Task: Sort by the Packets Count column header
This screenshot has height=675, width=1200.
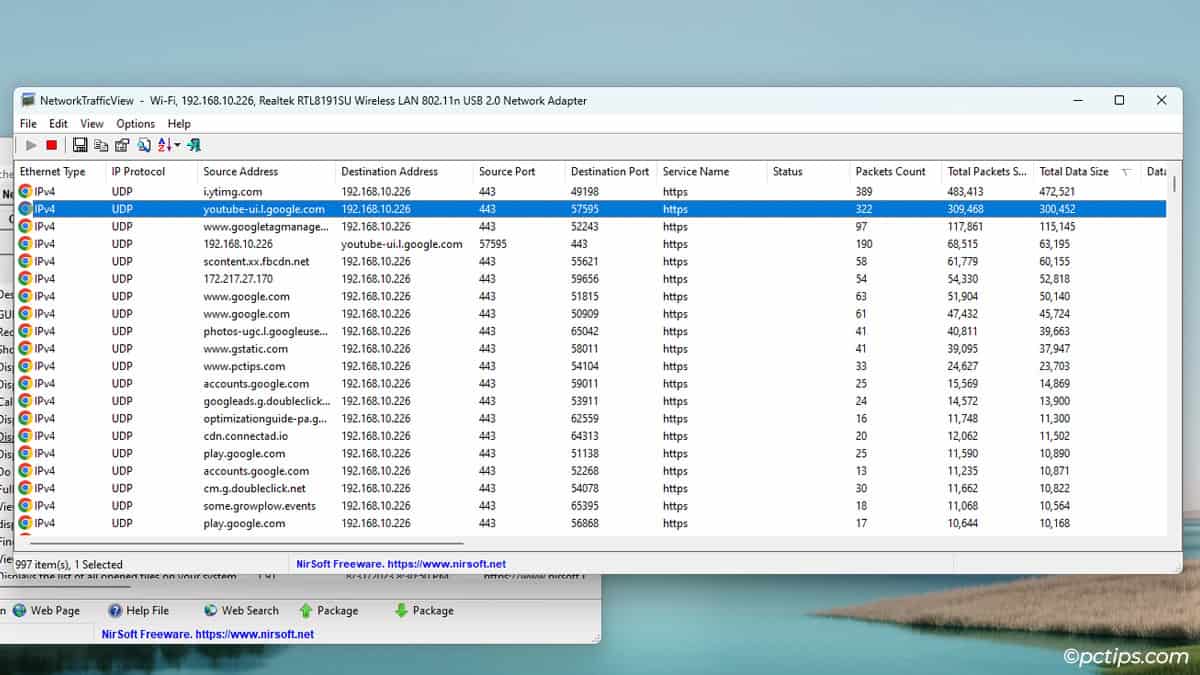Action: [x=897, y=171]
